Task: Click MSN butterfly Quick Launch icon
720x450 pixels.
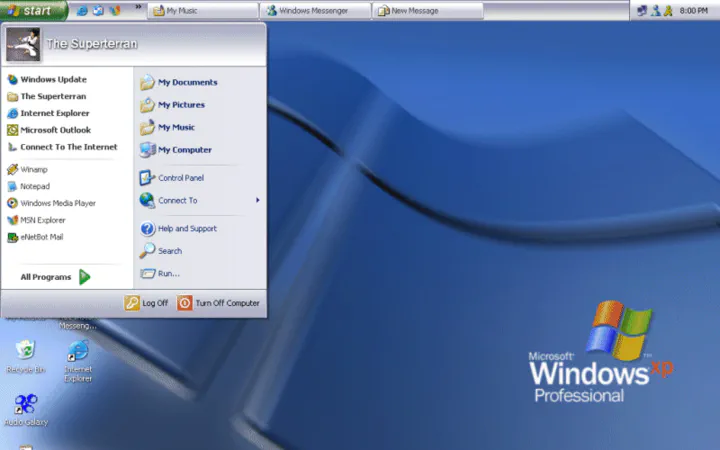Action: click(x=114, y=11)
